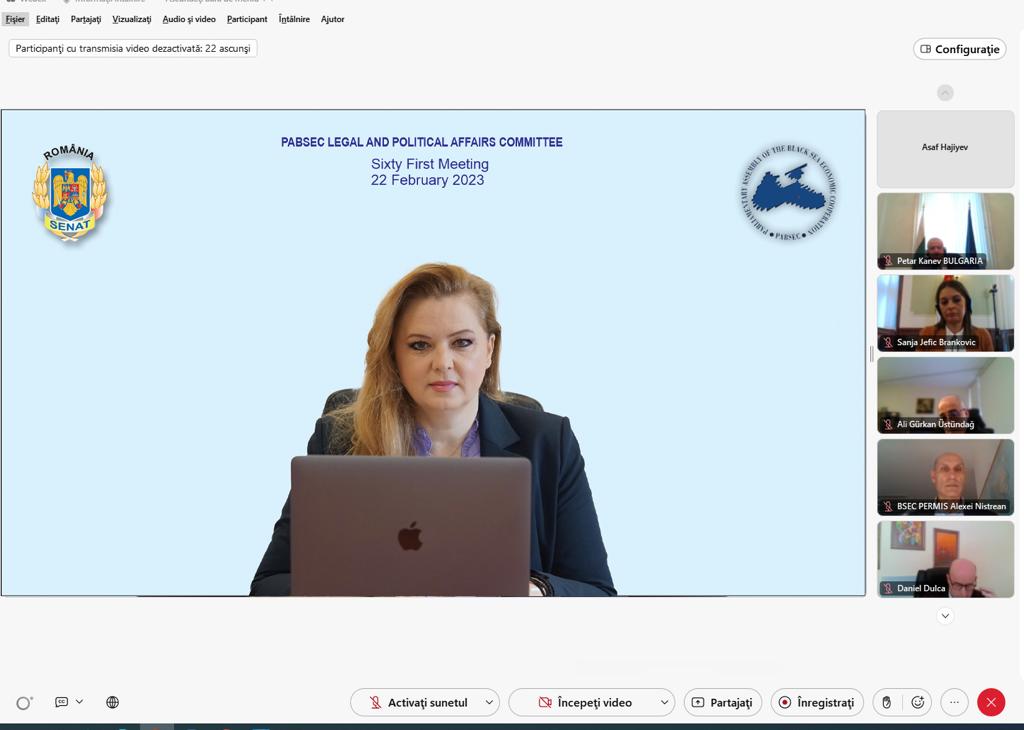
Task: Open the Webex Assistant circle icon
Action: coord(24,703)
